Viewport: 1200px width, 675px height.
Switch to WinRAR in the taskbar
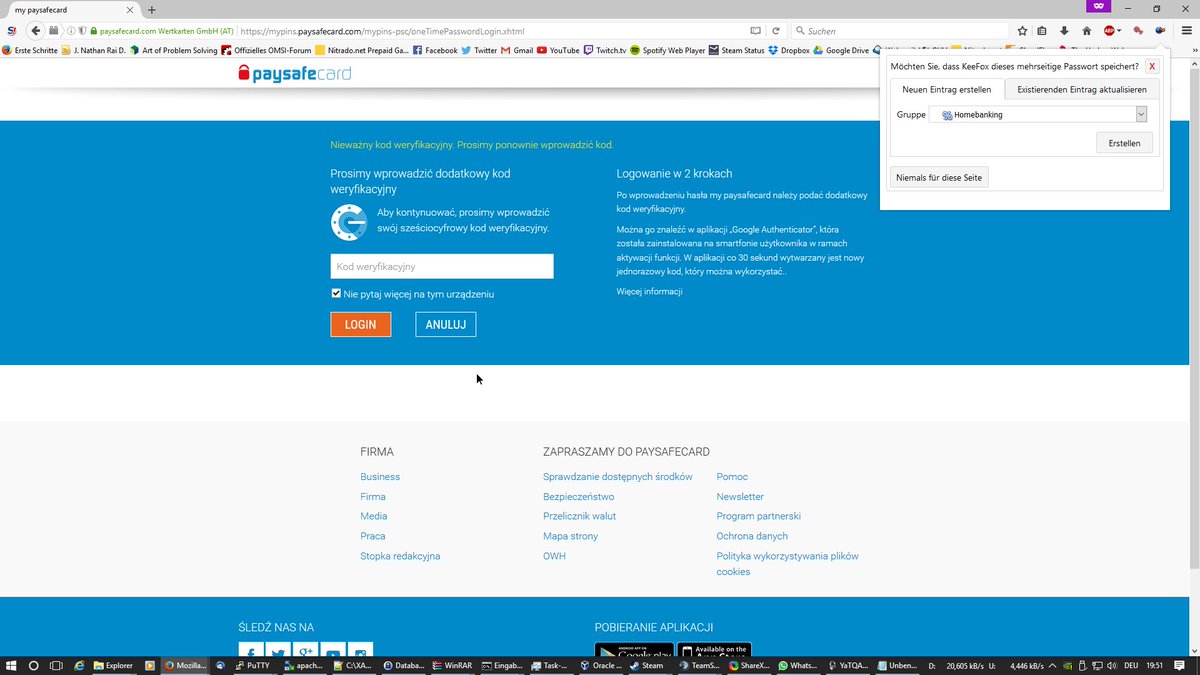(x=451, y=665)
